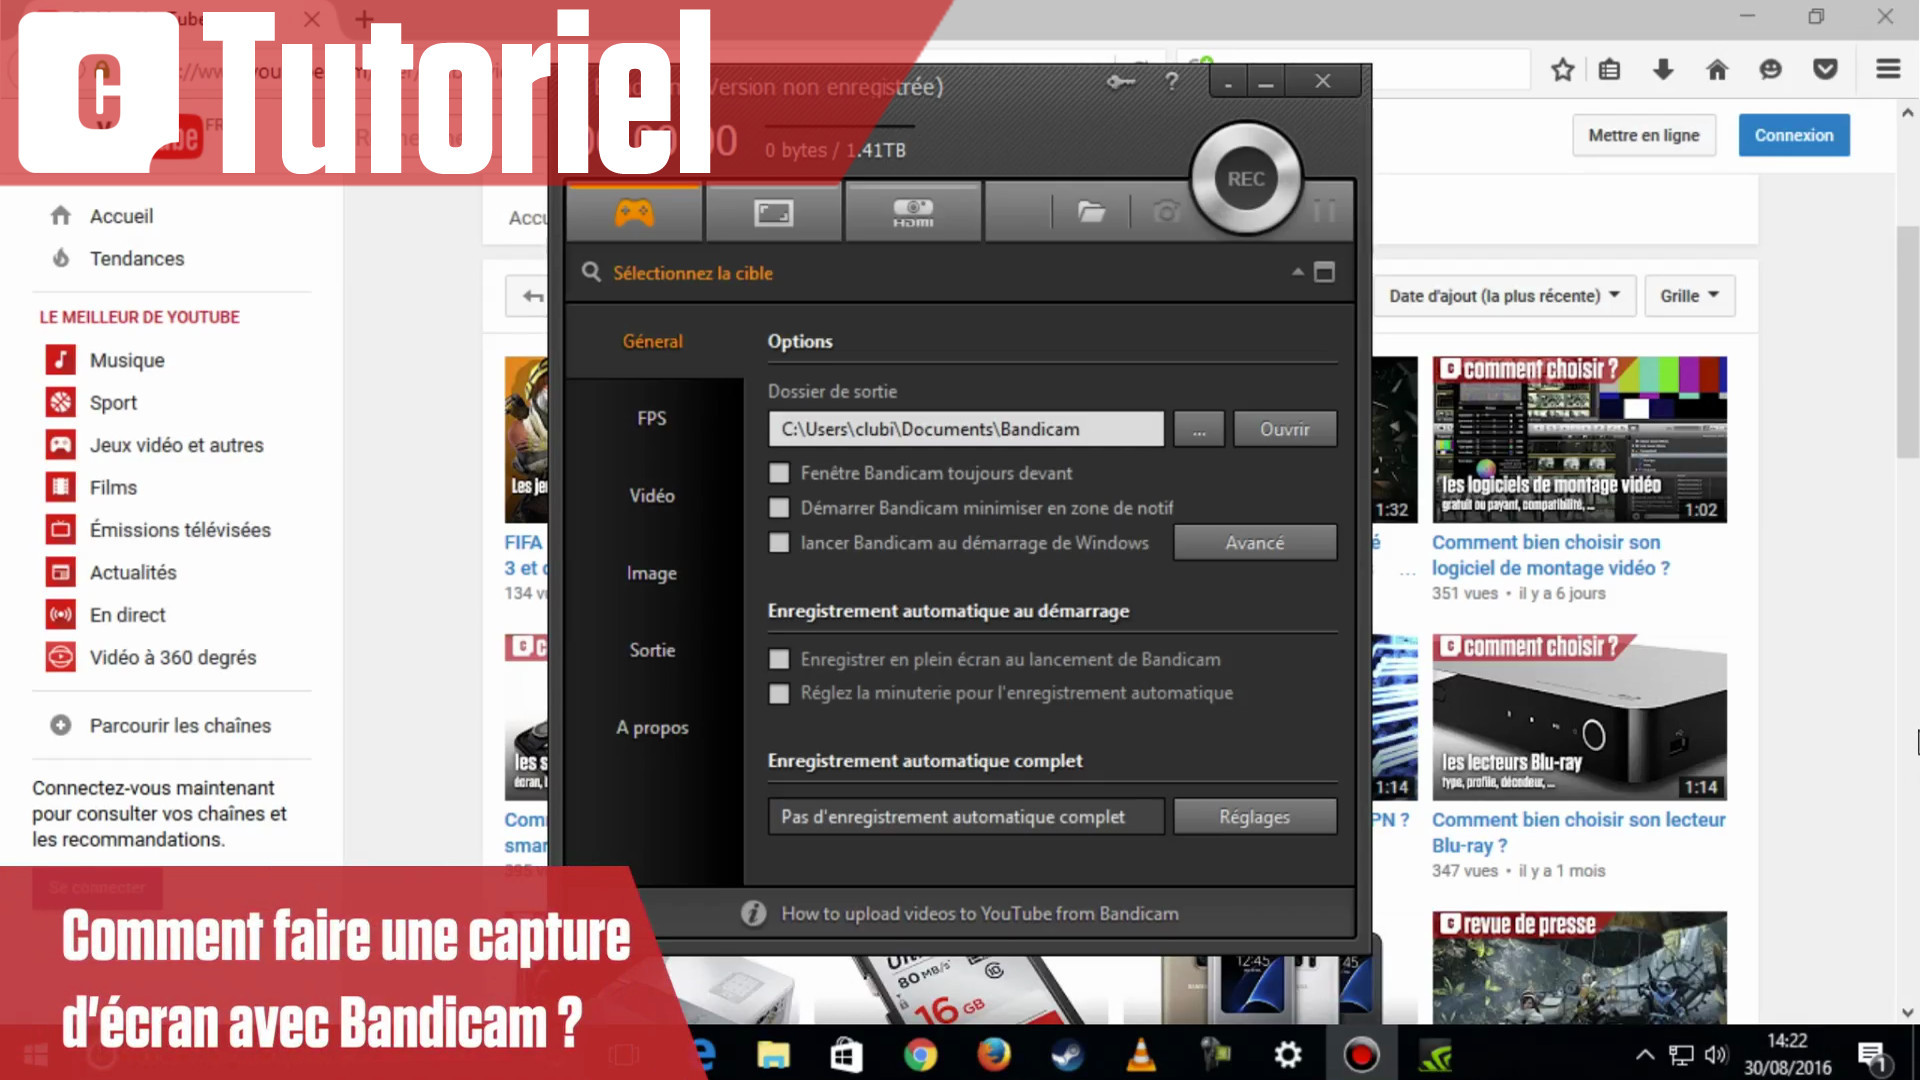The image size is (1920, 1080).
Task: Toggle Fenêtre Bandicam toujours devant checkbox
Action: pyautogui.click(x=778, y=472)
